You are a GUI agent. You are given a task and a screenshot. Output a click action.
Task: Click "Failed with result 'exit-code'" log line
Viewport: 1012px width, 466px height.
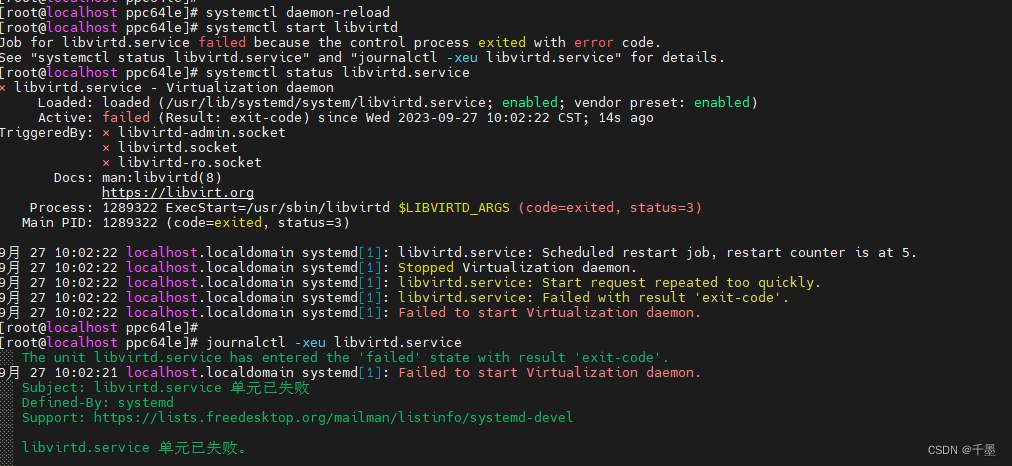pyautogui.click(x=394, y=298)
